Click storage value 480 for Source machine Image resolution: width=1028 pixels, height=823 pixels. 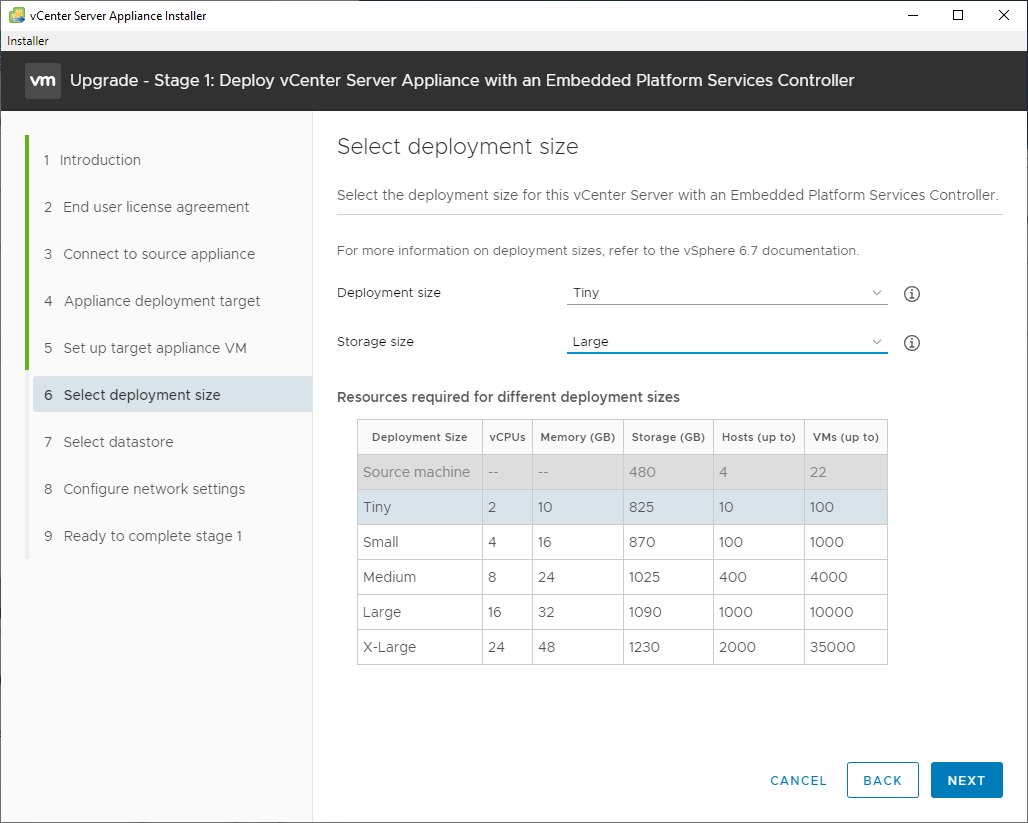tap(642, 472)
